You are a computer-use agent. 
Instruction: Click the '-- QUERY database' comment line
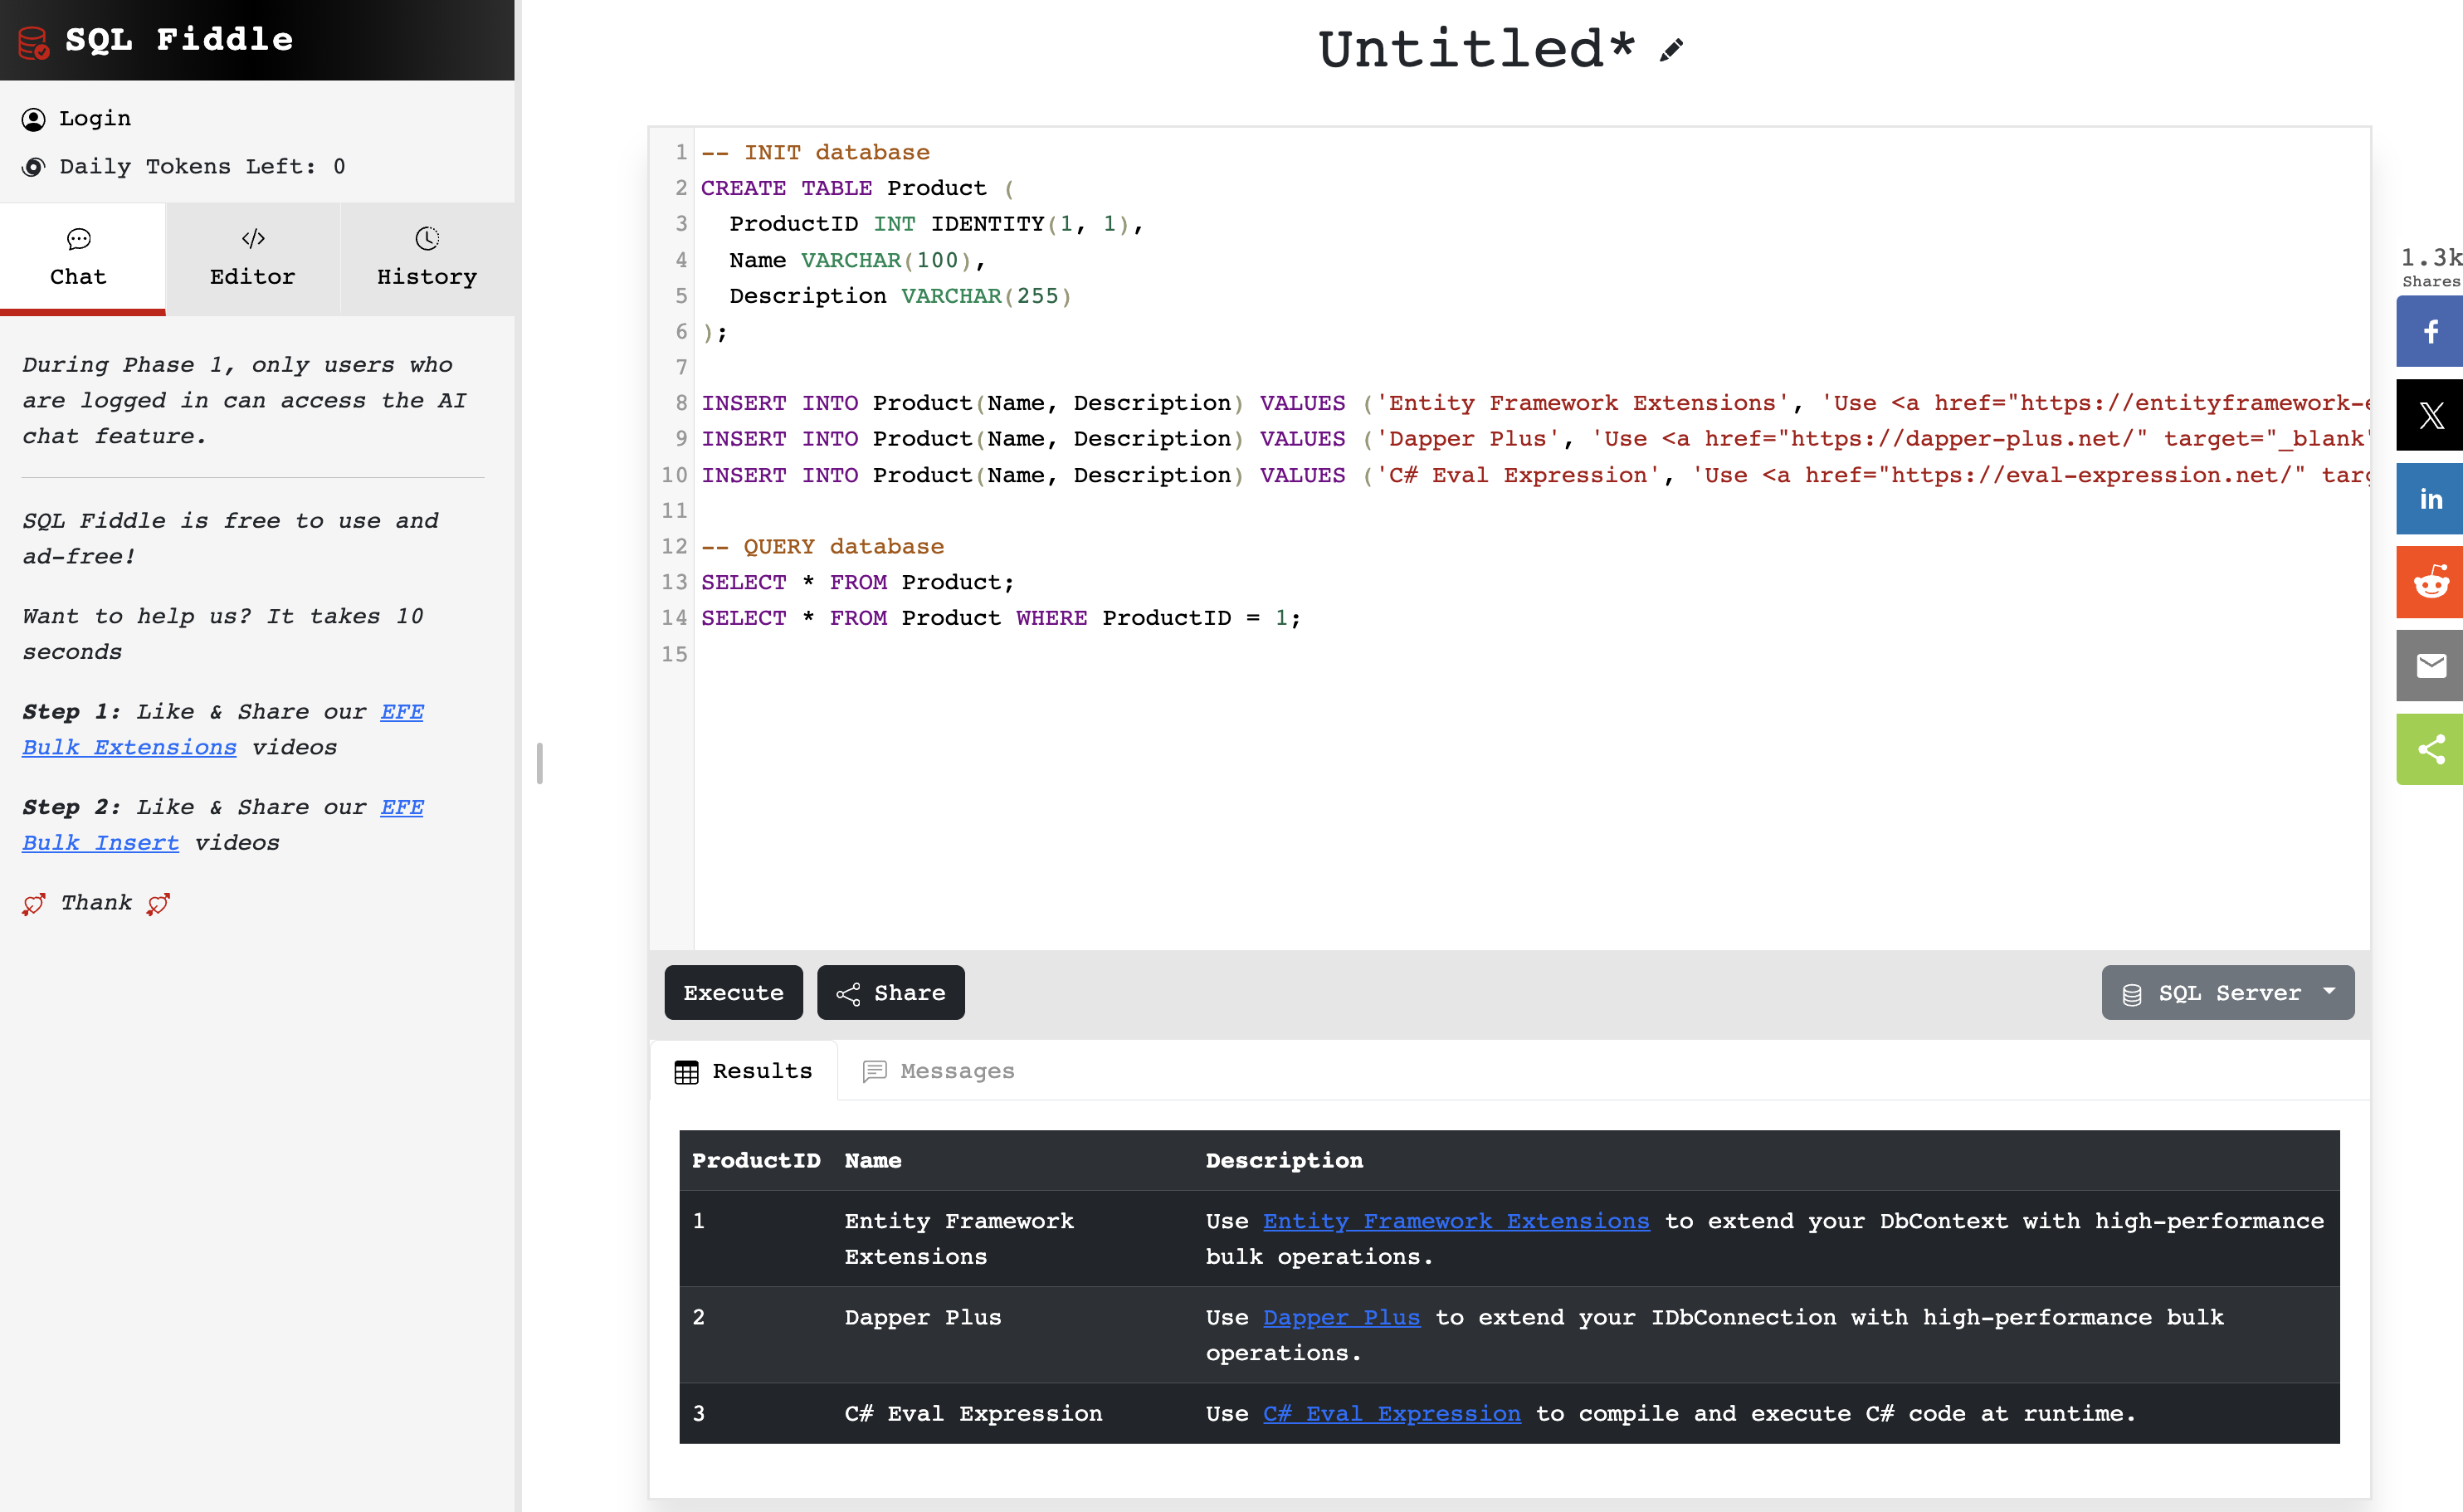point(822,547)
